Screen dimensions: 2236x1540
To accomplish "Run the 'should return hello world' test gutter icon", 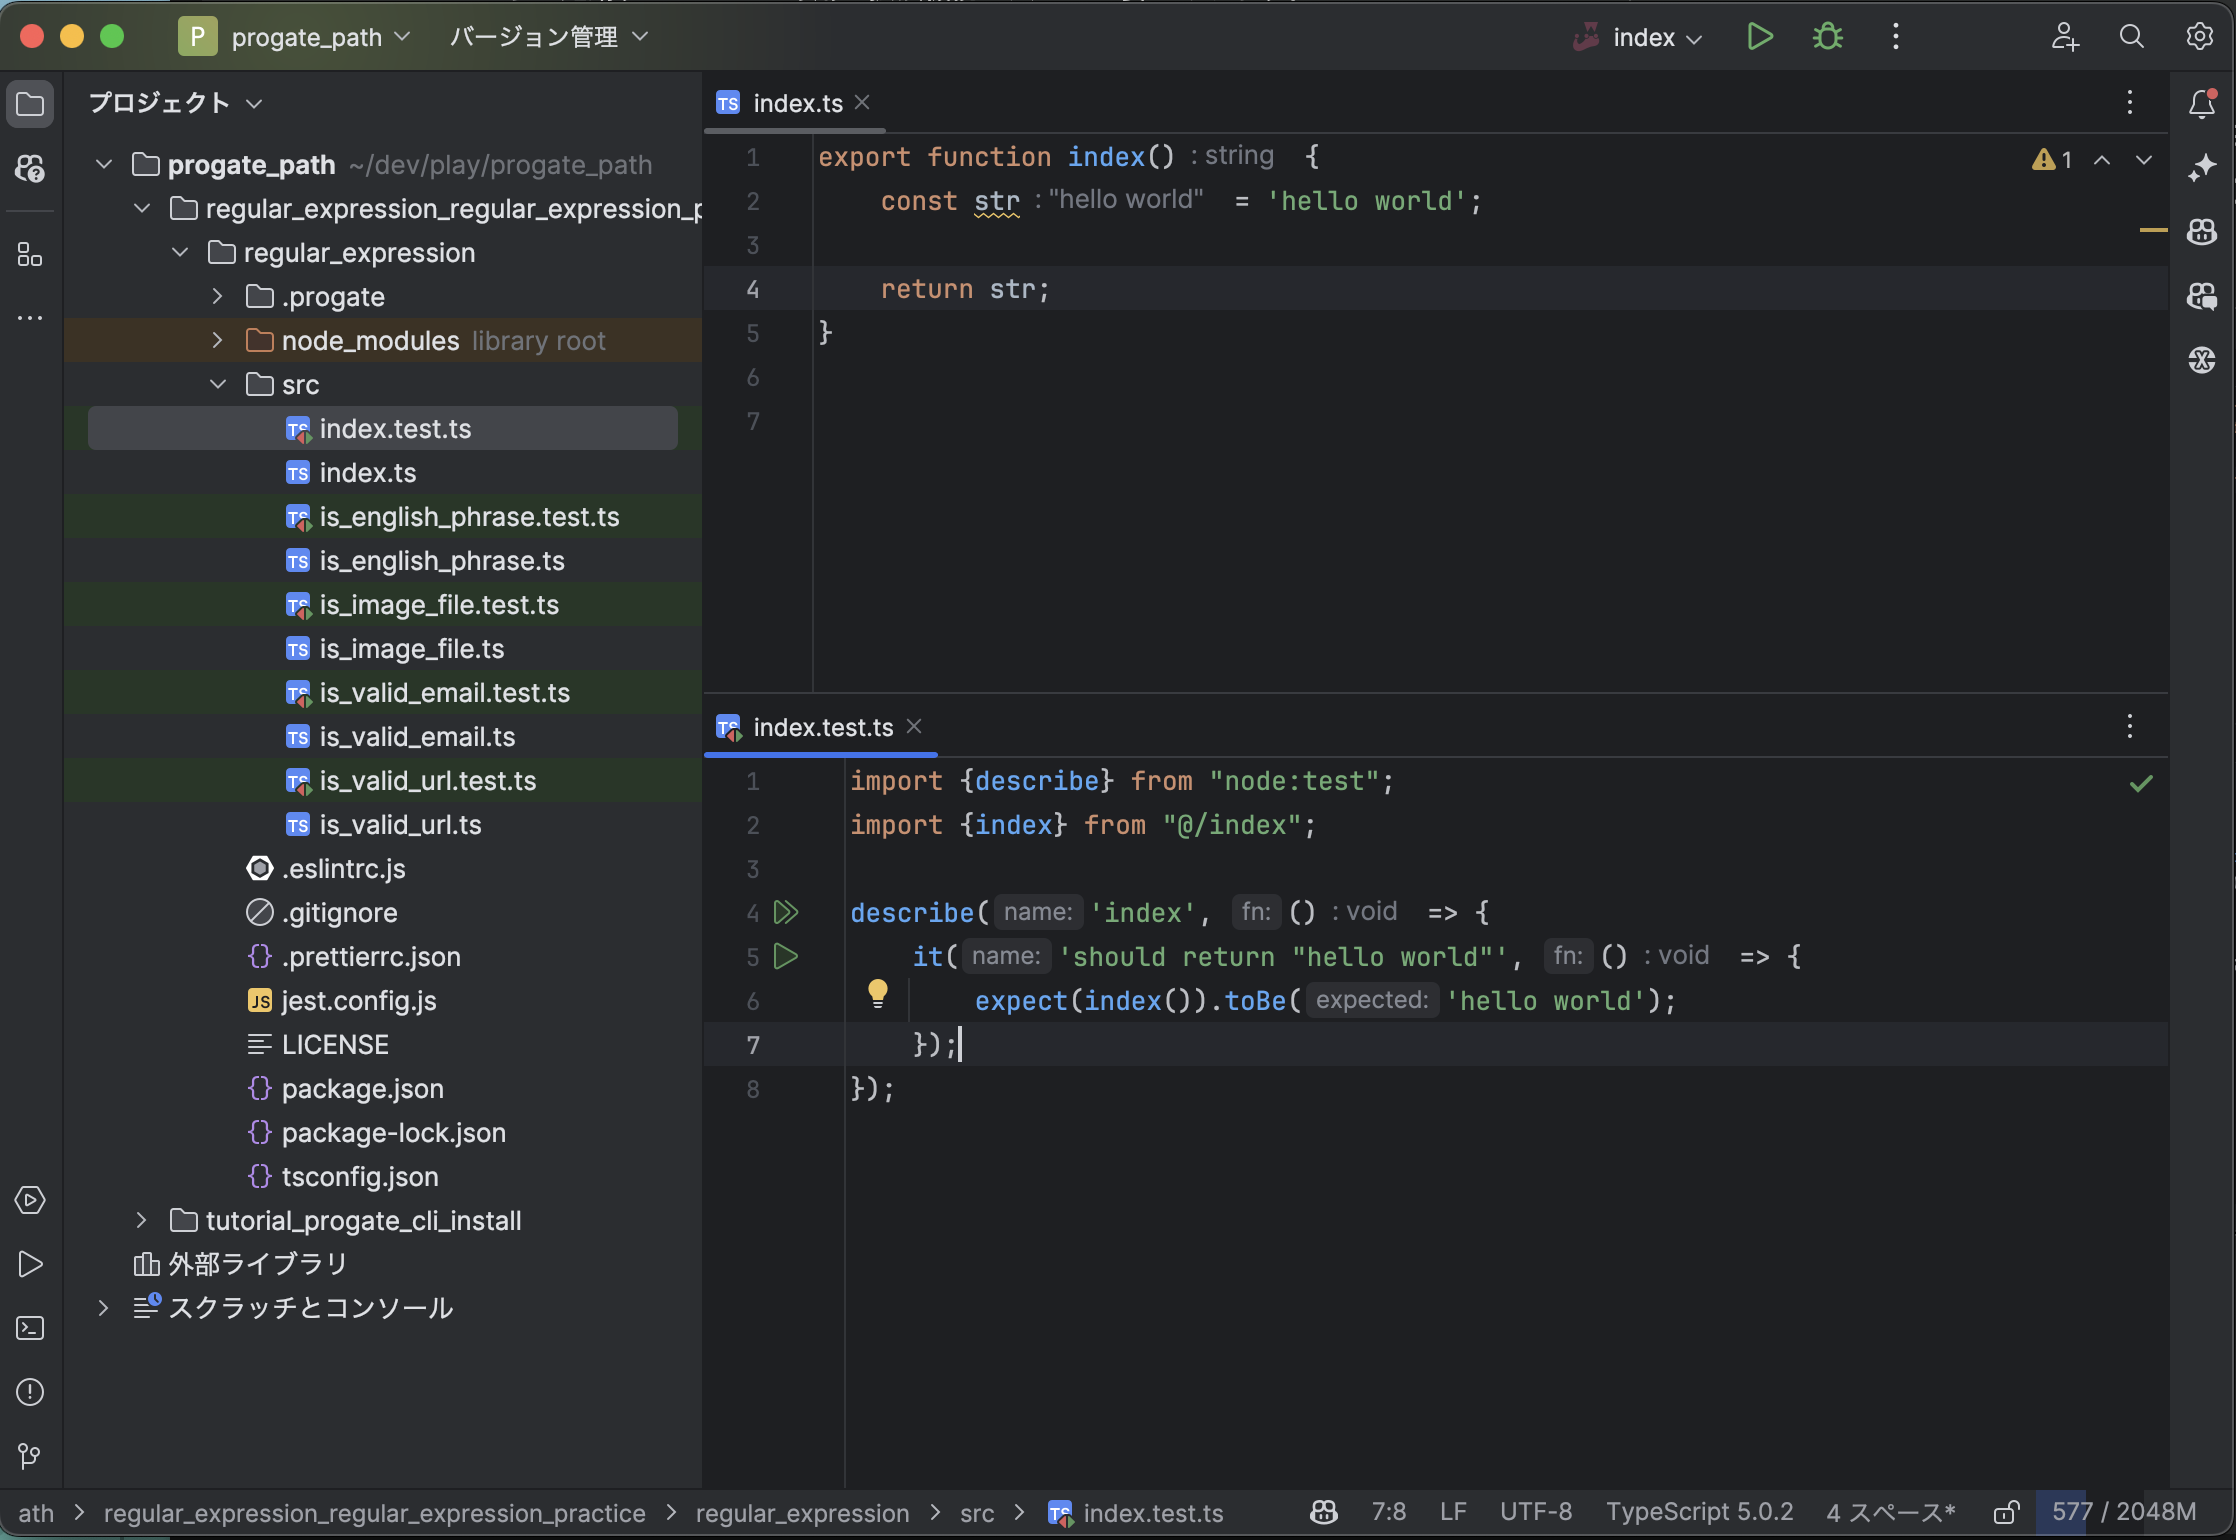I will pyautogui.click(x=786, y=956).
